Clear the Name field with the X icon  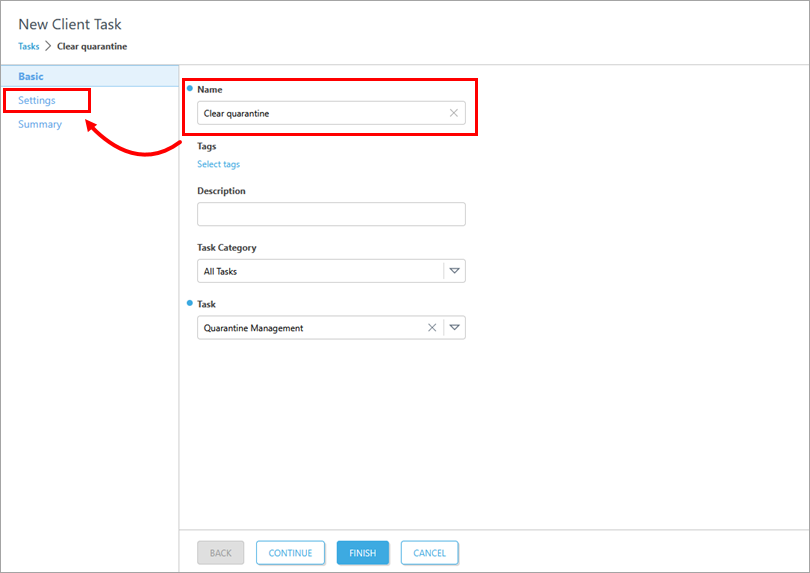(x=453, y=113)
